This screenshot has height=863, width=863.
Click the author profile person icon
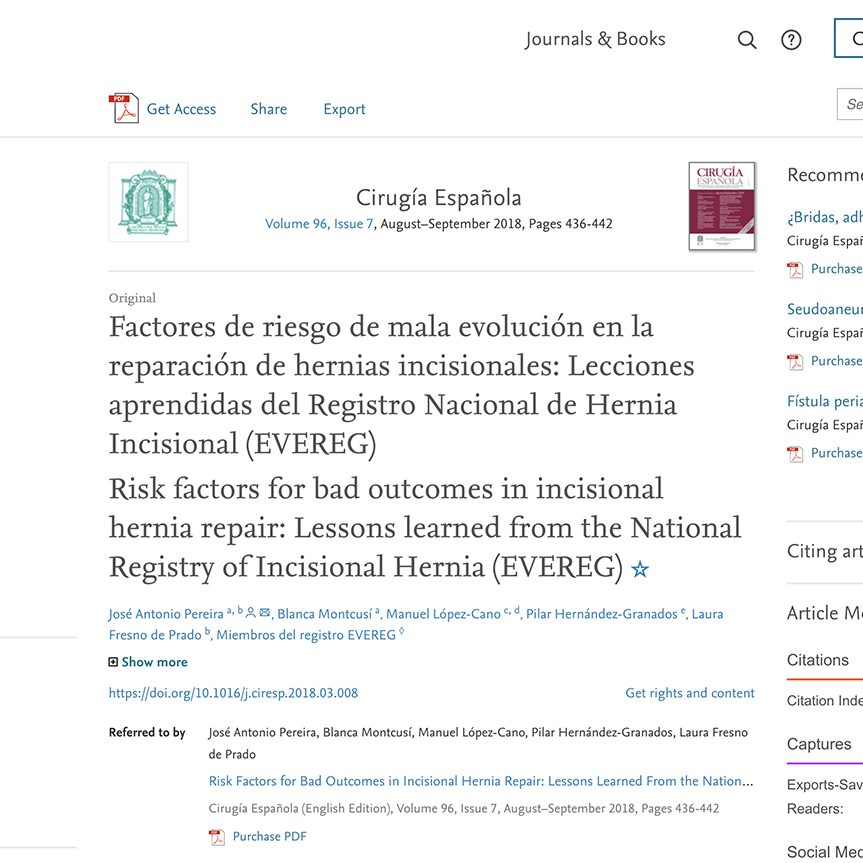[250, 612]
